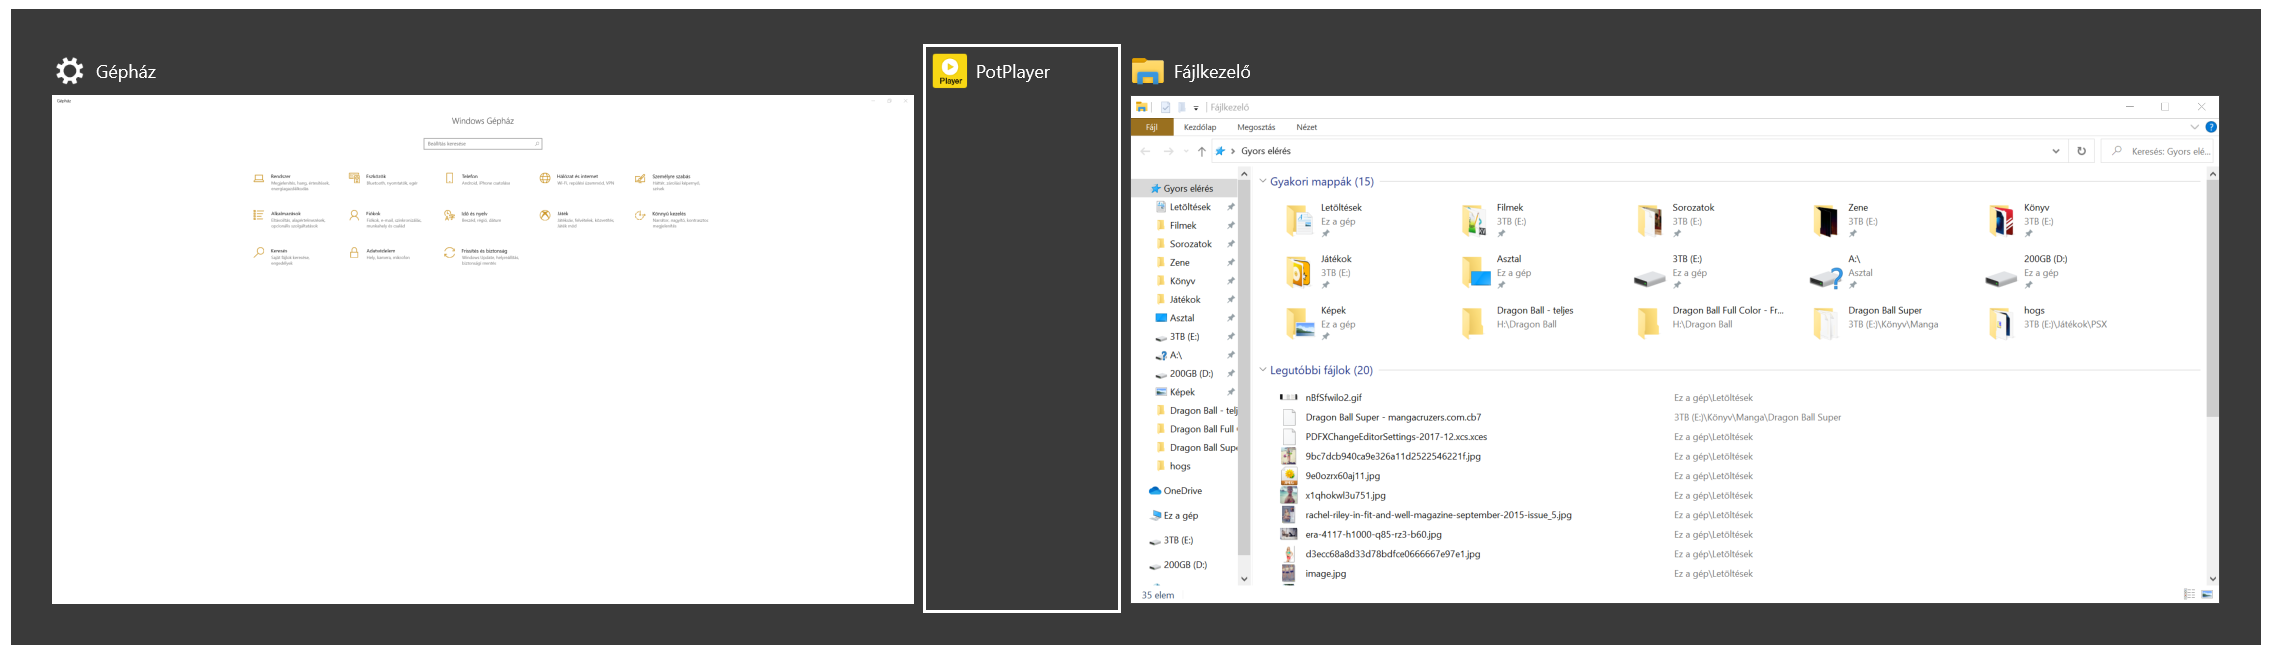
Task: Click Properties checkmark icon in Fájlkezelő title bar
Action: 1165,107
